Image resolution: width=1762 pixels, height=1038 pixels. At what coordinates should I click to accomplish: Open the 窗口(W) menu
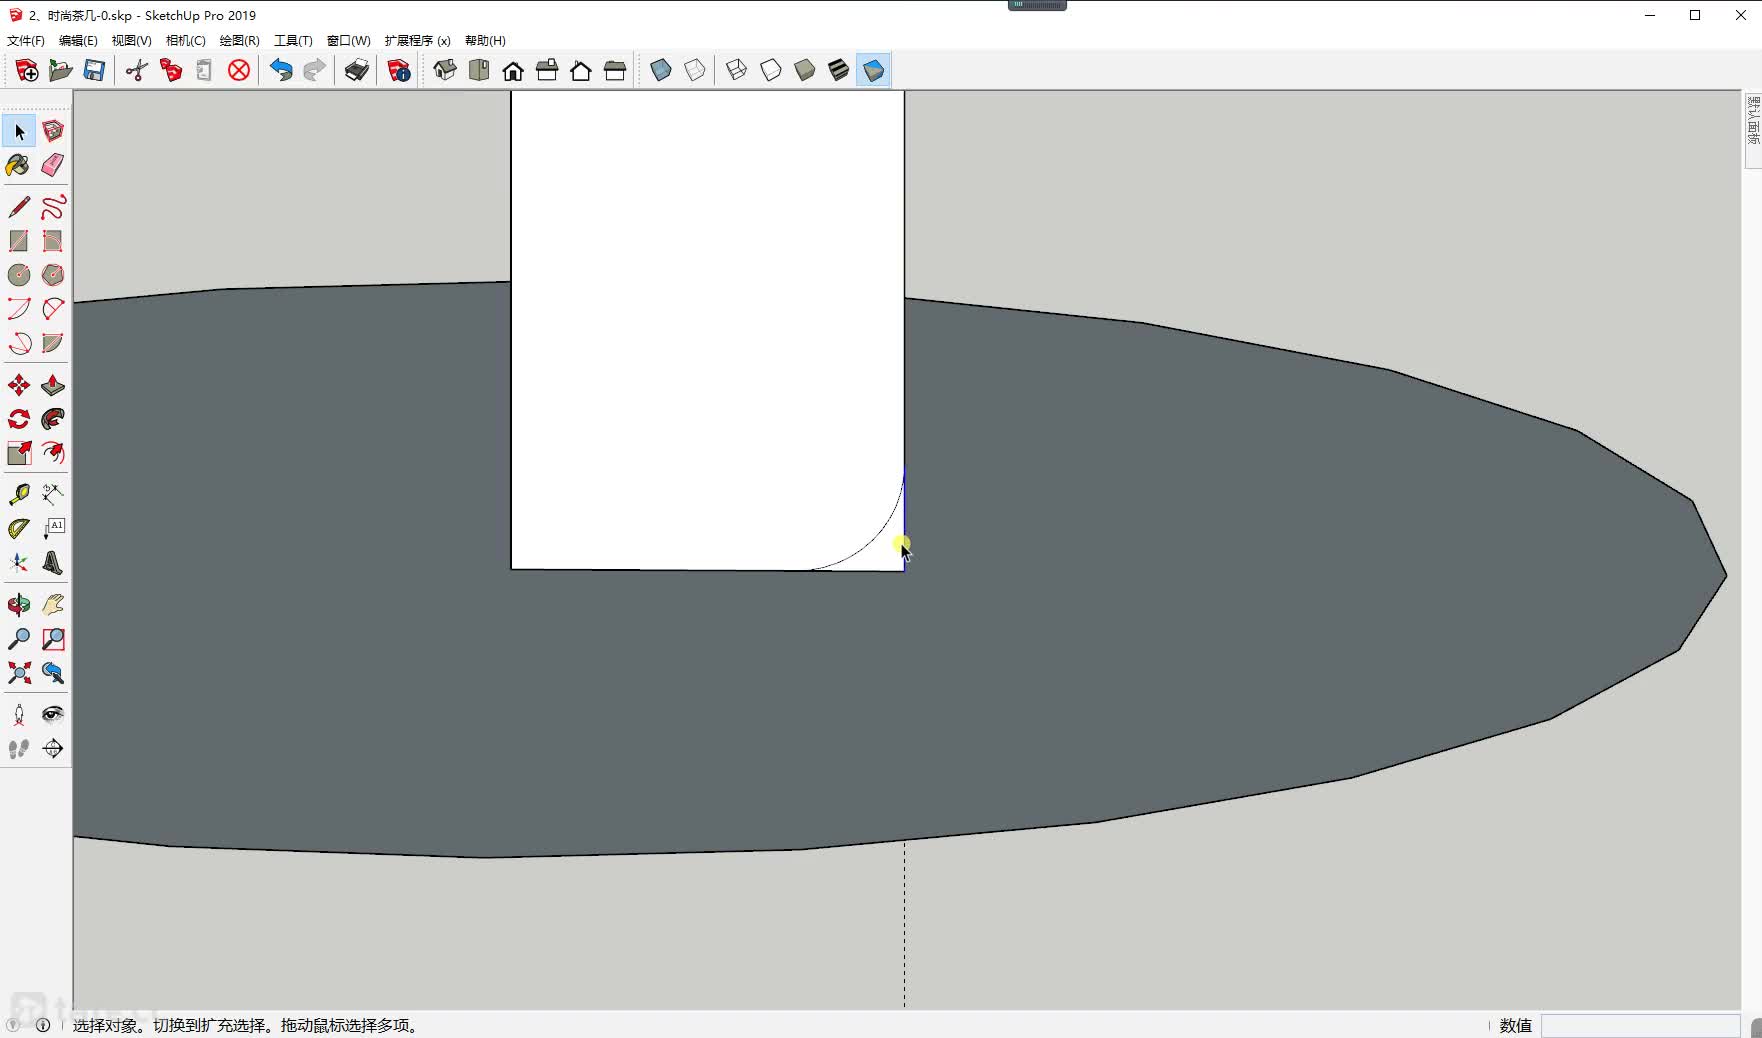[x=348, y=41]
